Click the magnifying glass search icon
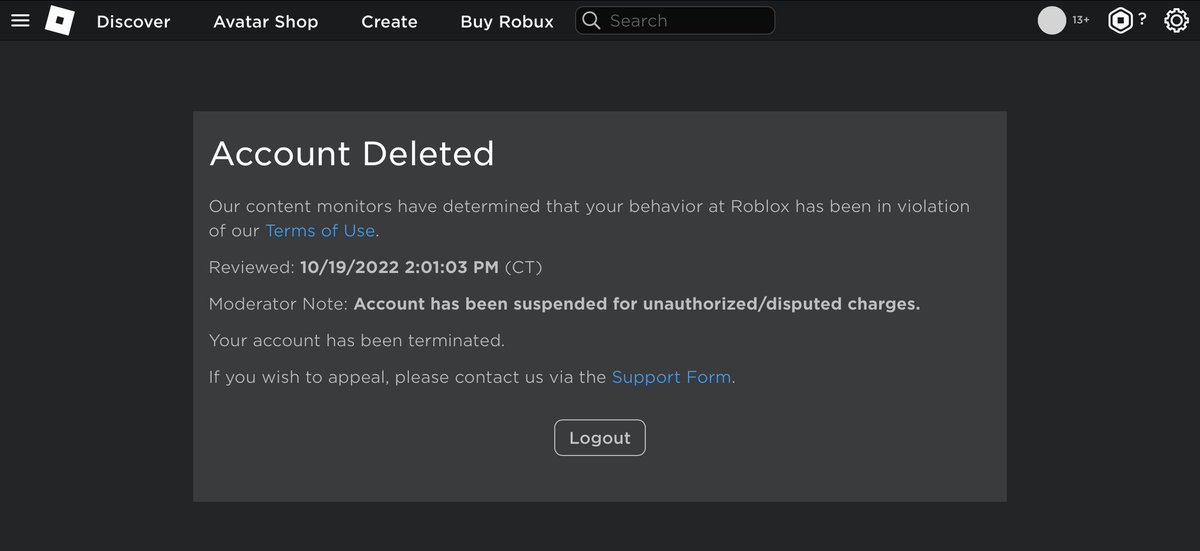Viewport: 1200px width, 551px height. [592, 20]
